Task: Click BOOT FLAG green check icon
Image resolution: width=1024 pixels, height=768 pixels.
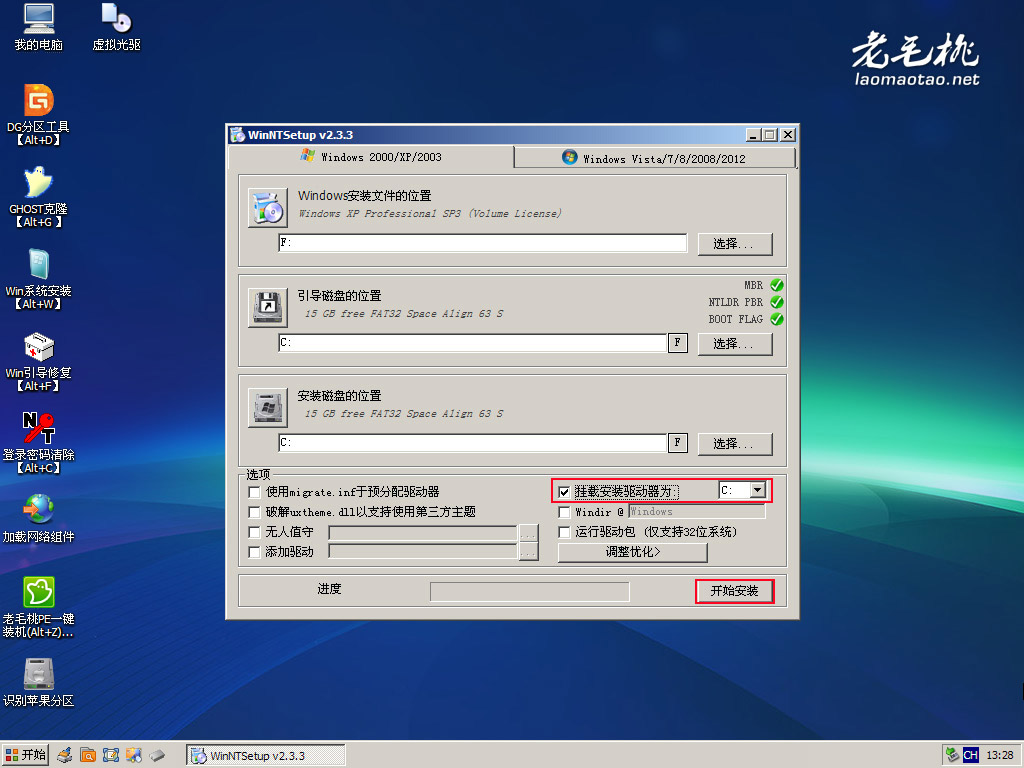Action: [776, 319]
